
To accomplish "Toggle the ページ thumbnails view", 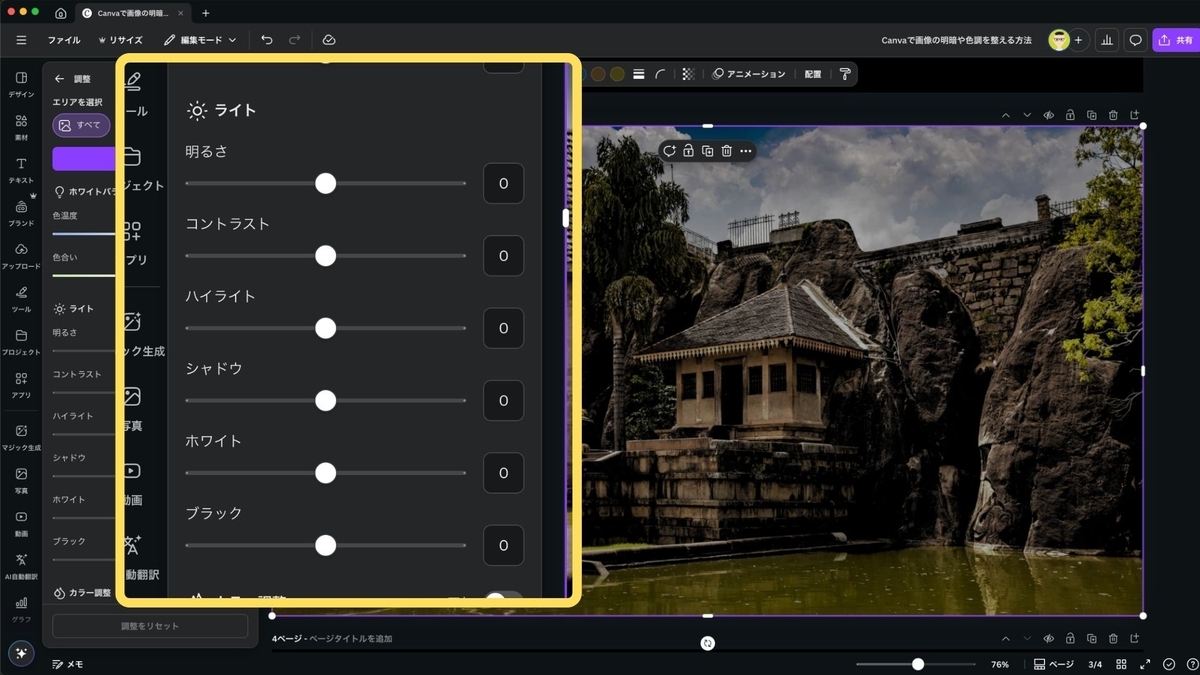I will (x=1053, y=664).
